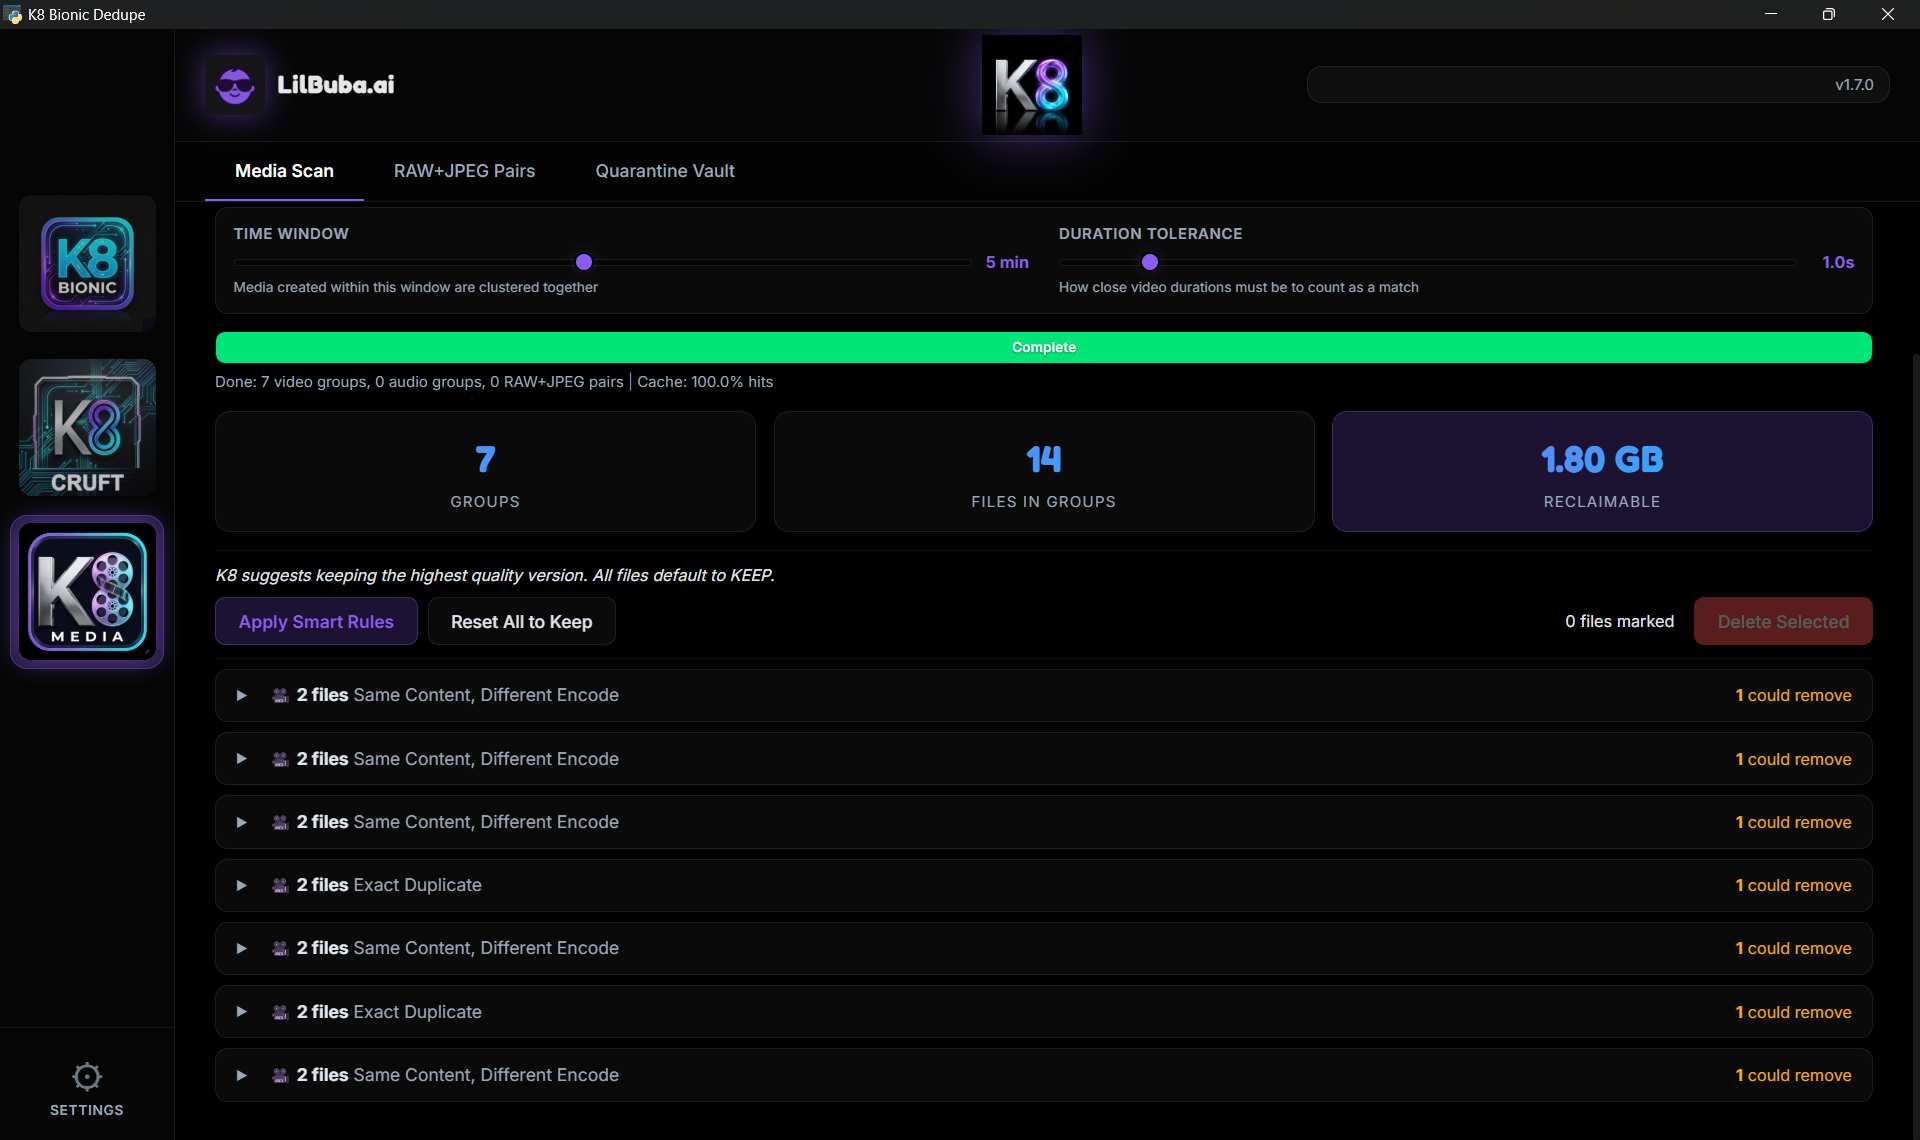Adjust the Time Window slider
Viewport: 1920px width, 1140px height.
click(x=583, y=262)
